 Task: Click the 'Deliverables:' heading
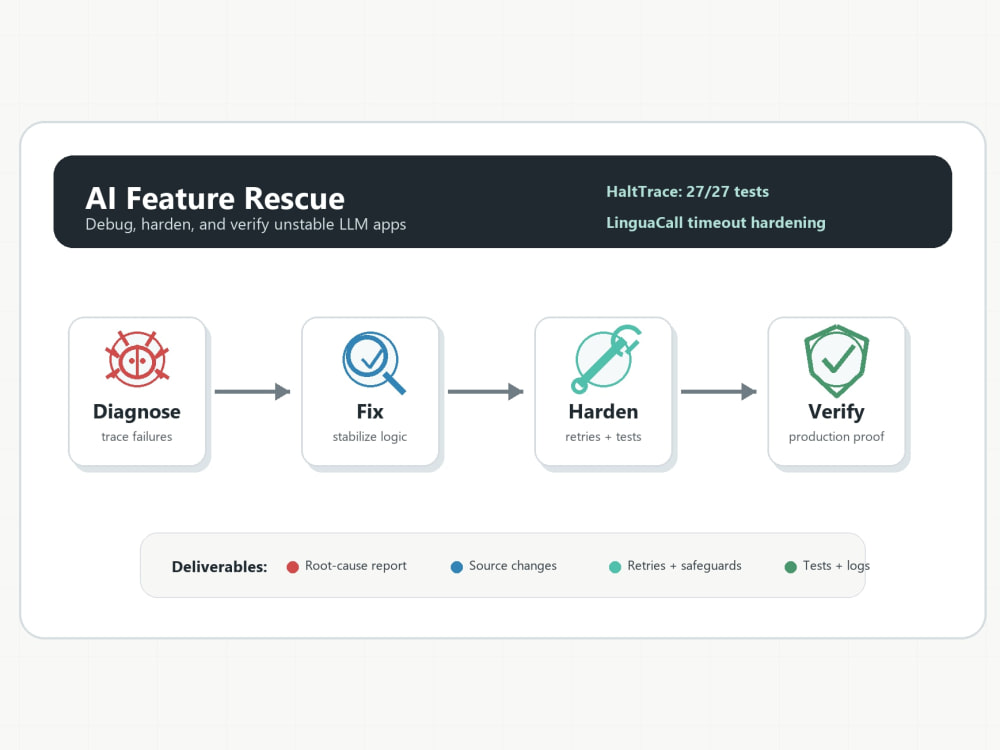pyautogui.click(x=219, y=567)
